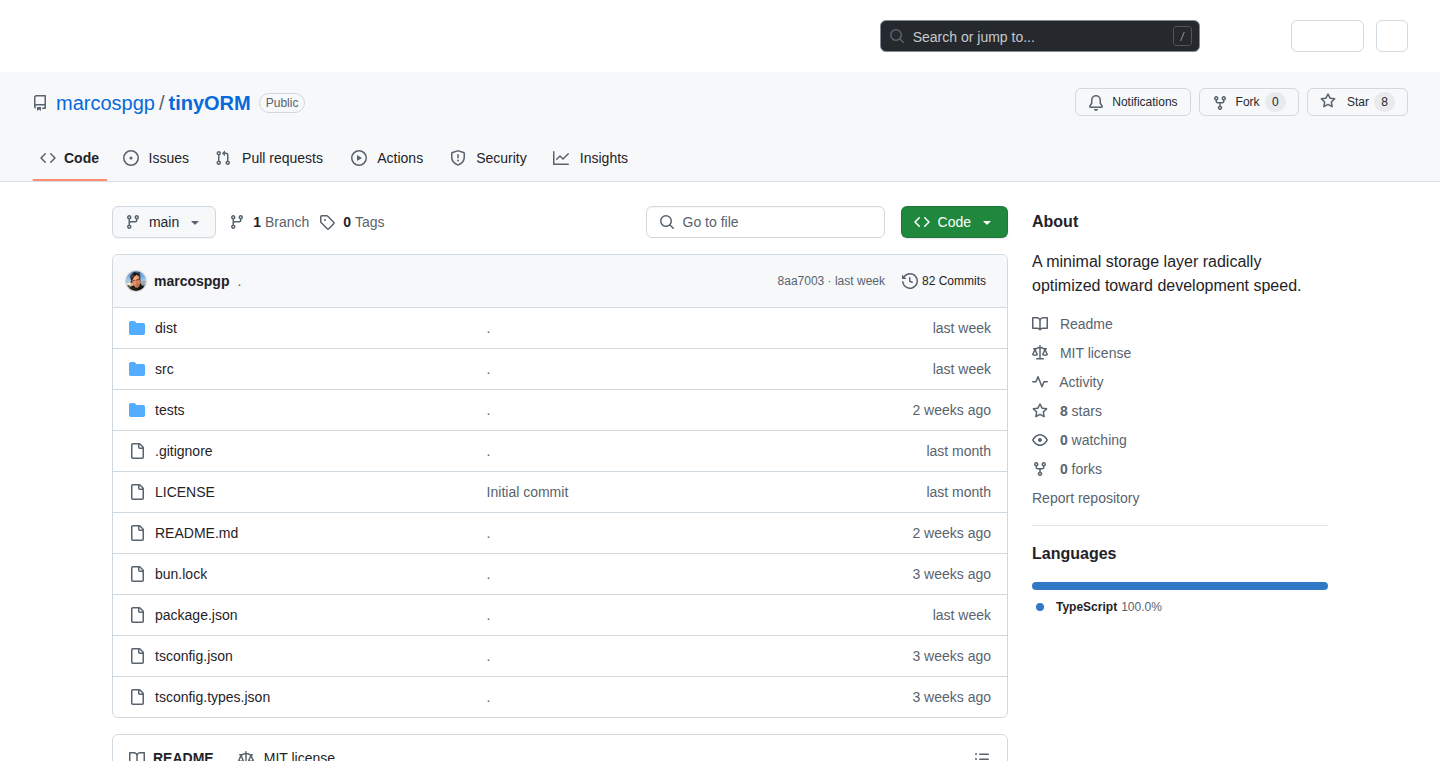The image size is (1440, 761).
Task: Open the Insights tab
Action: point(590,158)
